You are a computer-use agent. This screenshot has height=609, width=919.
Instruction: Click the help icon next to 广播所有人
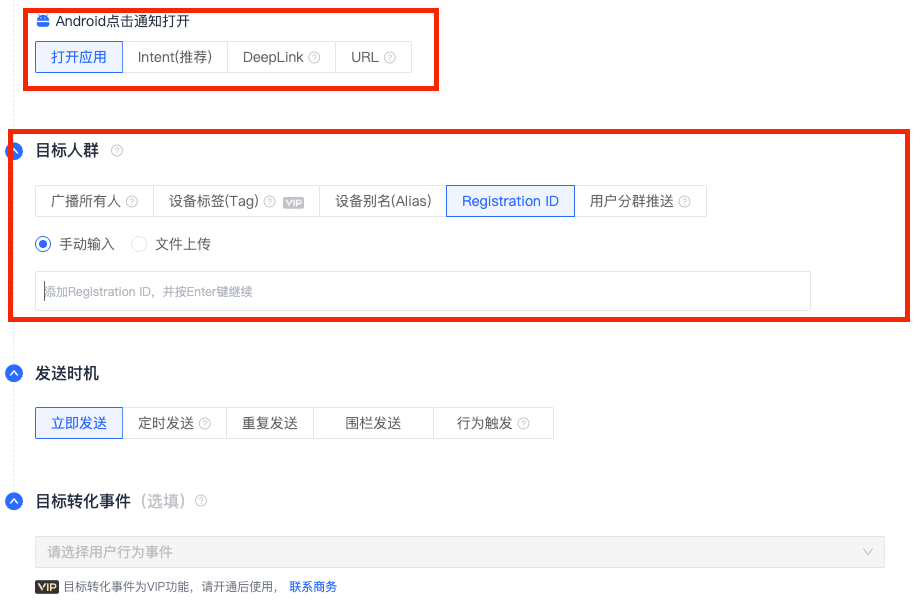132,201
